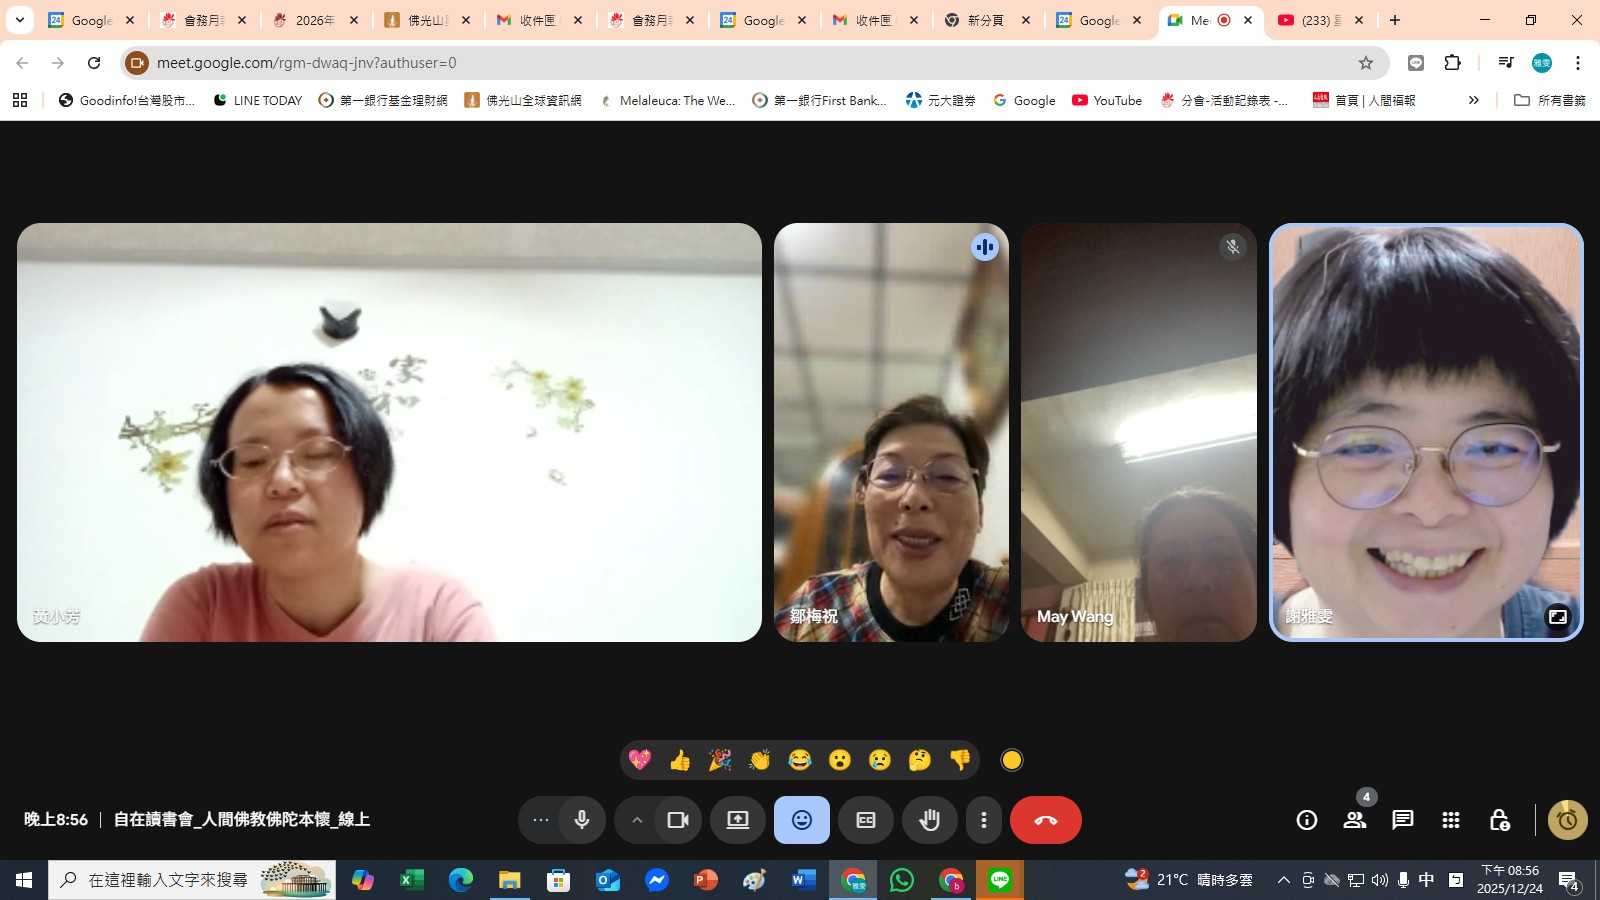The width and height of the screenshot is (1600, 900).
Task: Pick the yellow skin tone swatch
Action: click(1012, 760)
